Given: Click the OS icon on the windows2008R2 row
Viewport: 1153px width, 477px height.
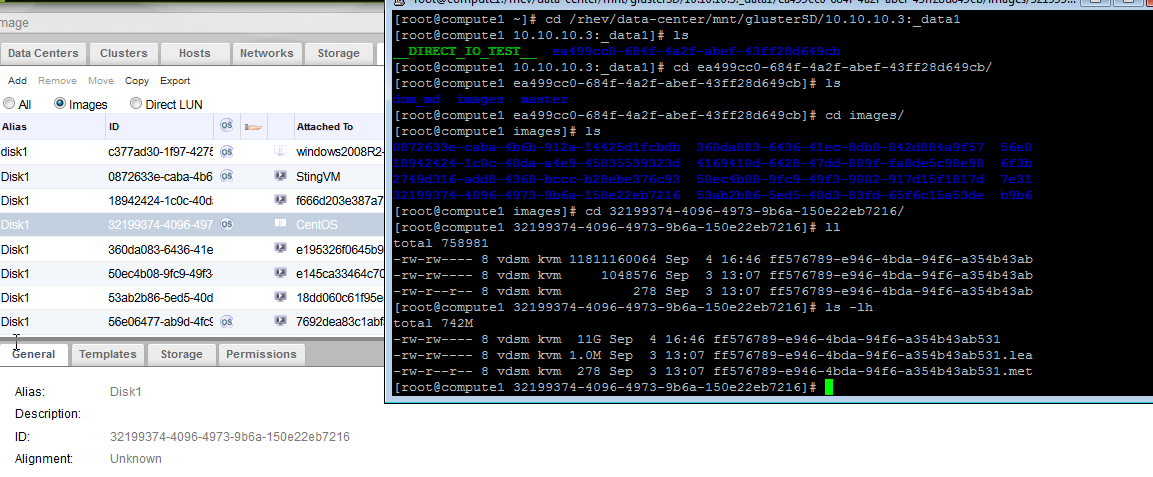Looking at the screenshot, I should coord(227,152).
